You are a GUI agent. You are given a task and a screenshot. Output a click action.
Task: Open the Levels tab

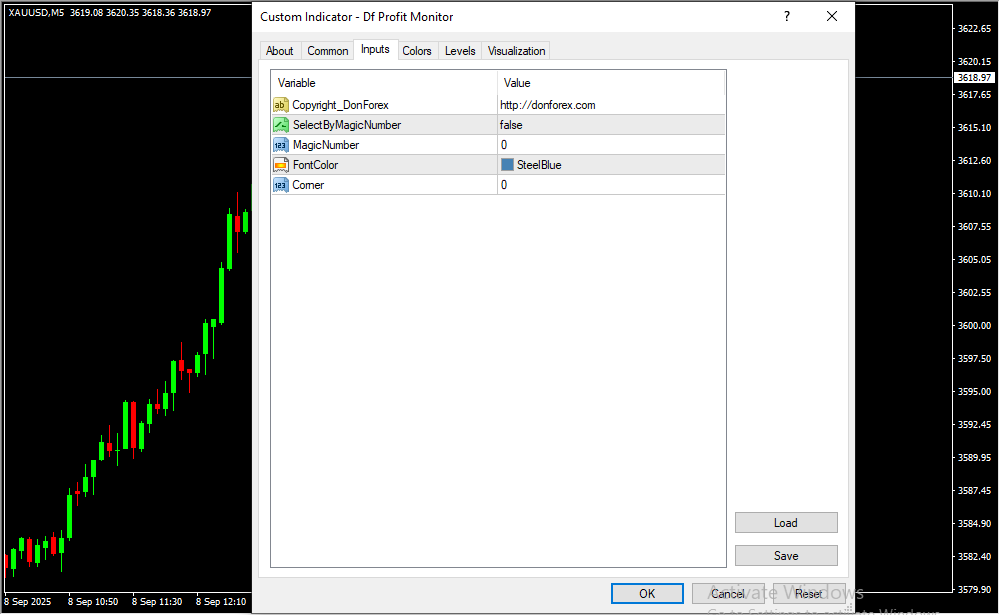point(460,51)
